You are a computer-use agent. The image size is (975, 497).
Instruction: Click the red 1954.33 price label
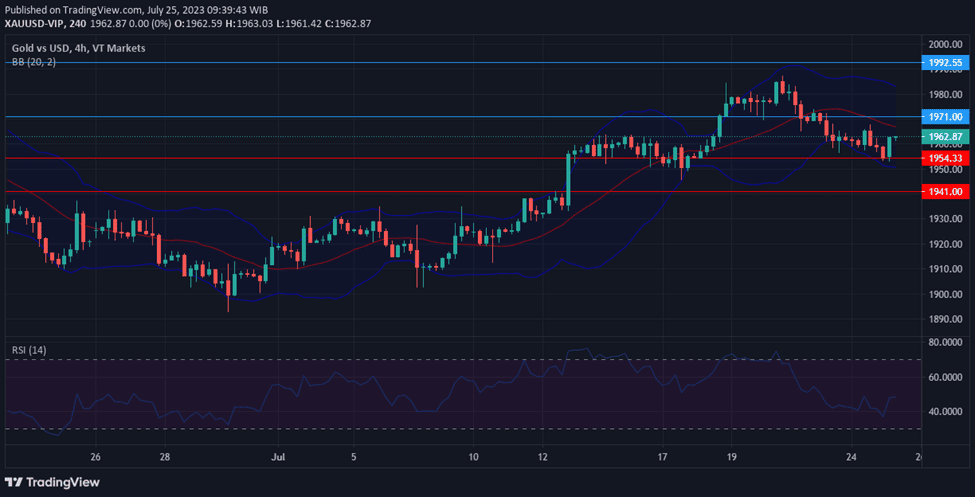click(943, 158)
